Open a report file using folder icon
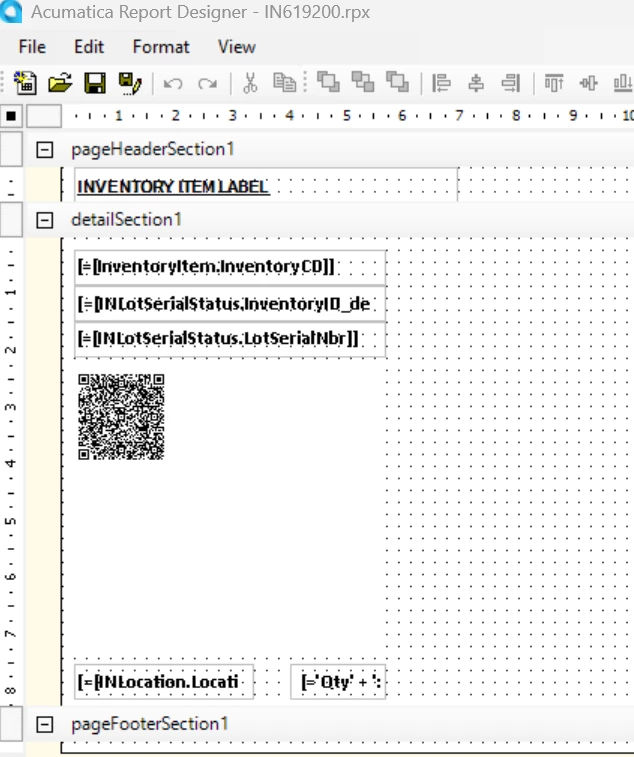 60,83
